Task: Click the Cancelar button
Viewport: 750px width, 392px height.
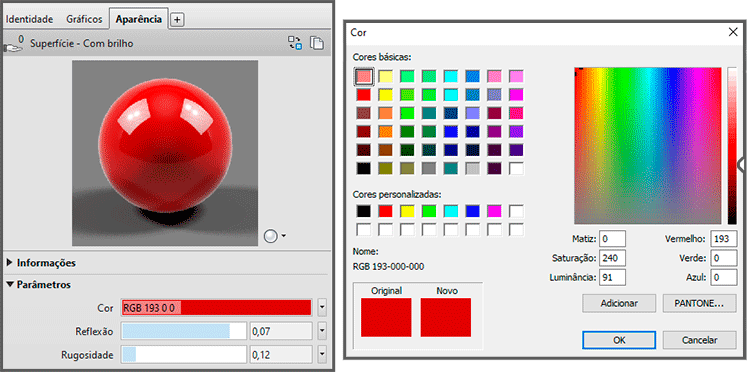Action: [699, 340]
